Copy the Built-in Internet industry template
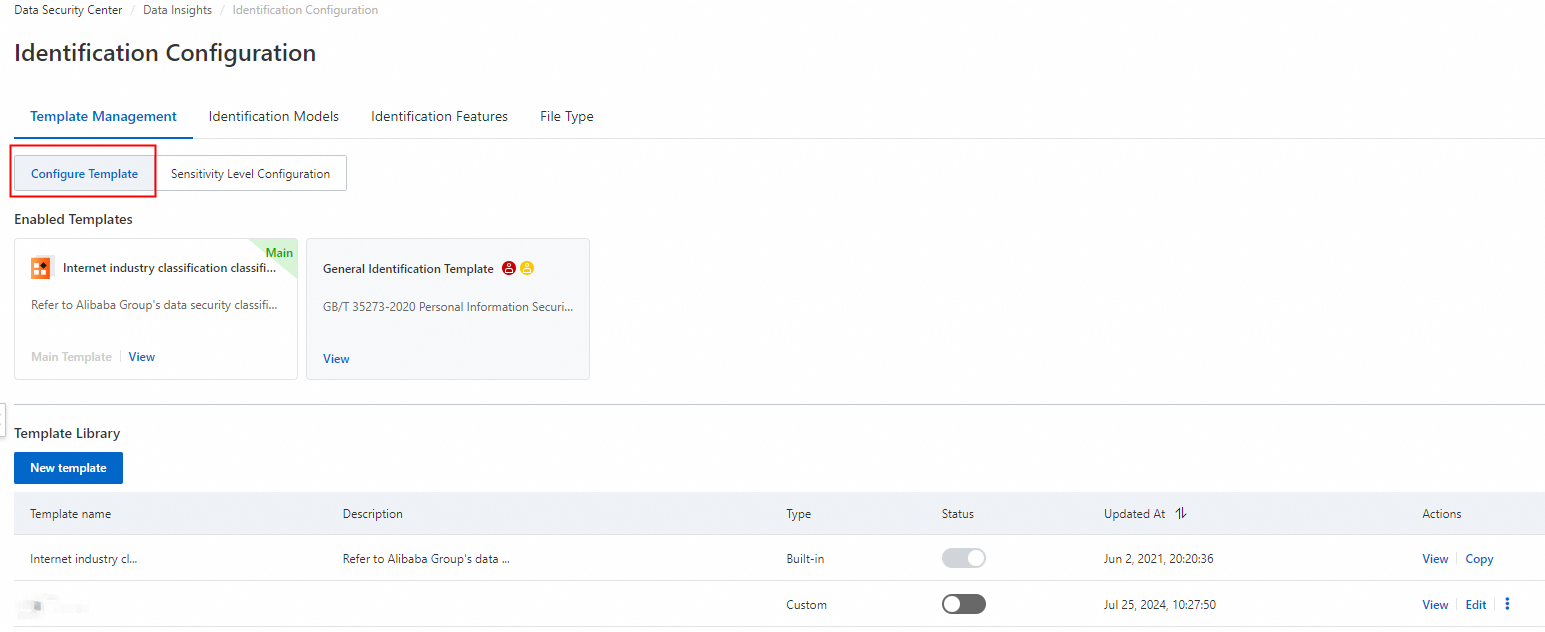 [1479, 559]
